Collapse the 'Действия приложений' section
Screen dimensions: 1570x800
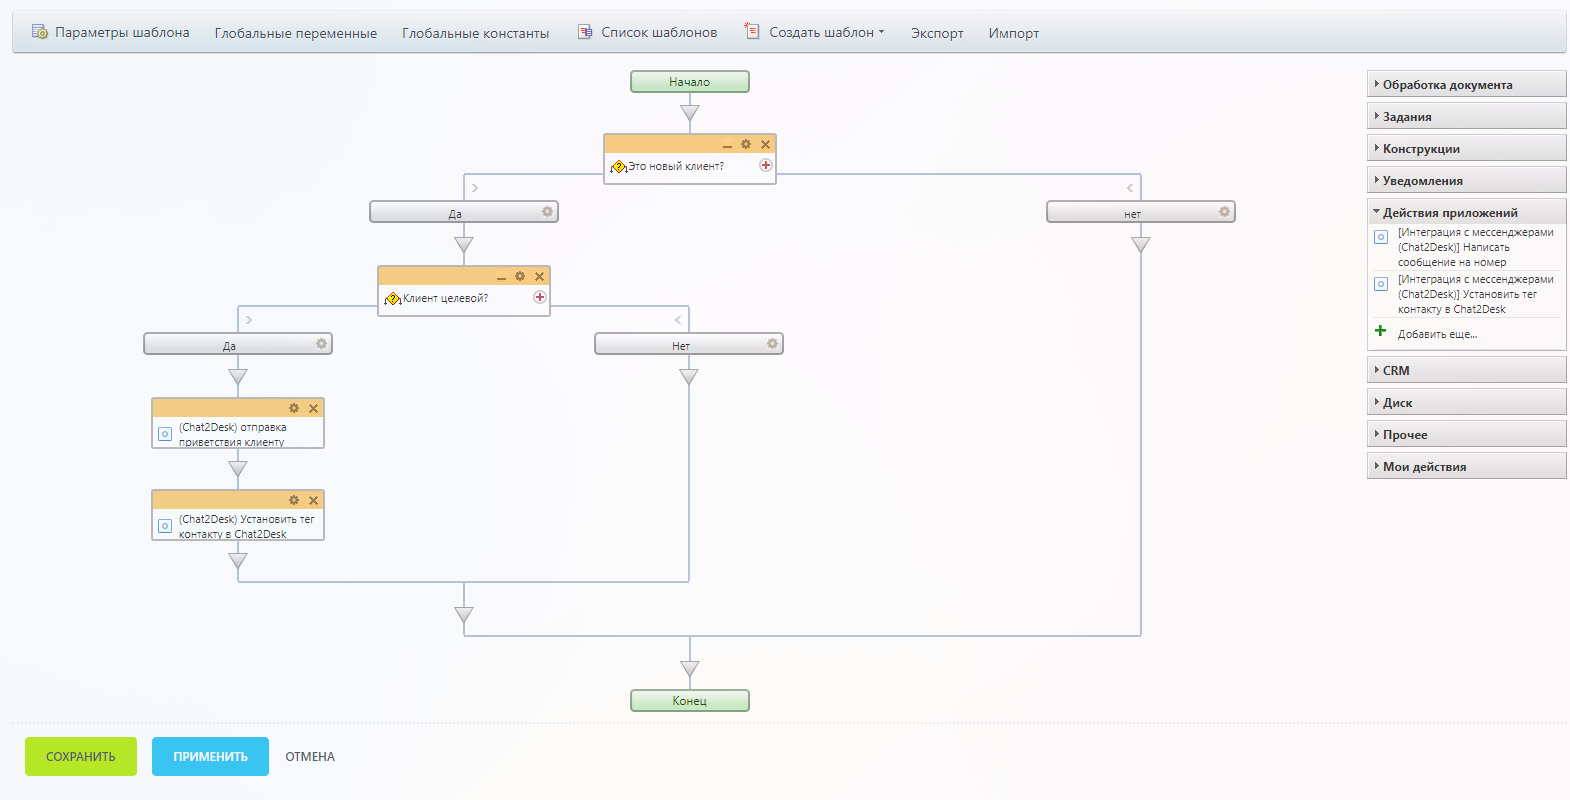[x=1449, y=213]
